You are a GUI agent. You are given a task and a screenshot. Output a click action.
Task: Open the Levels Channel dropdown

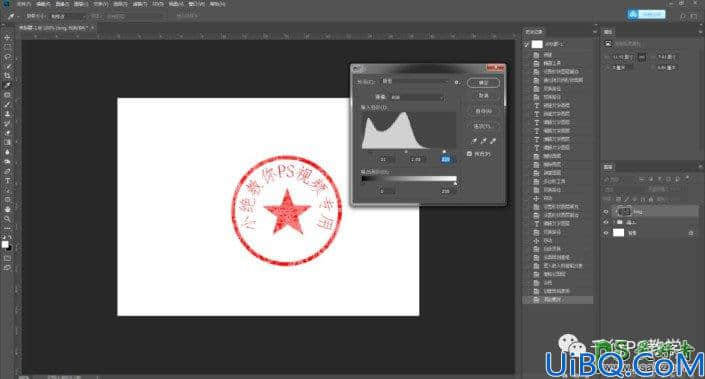tap(417, 97)
